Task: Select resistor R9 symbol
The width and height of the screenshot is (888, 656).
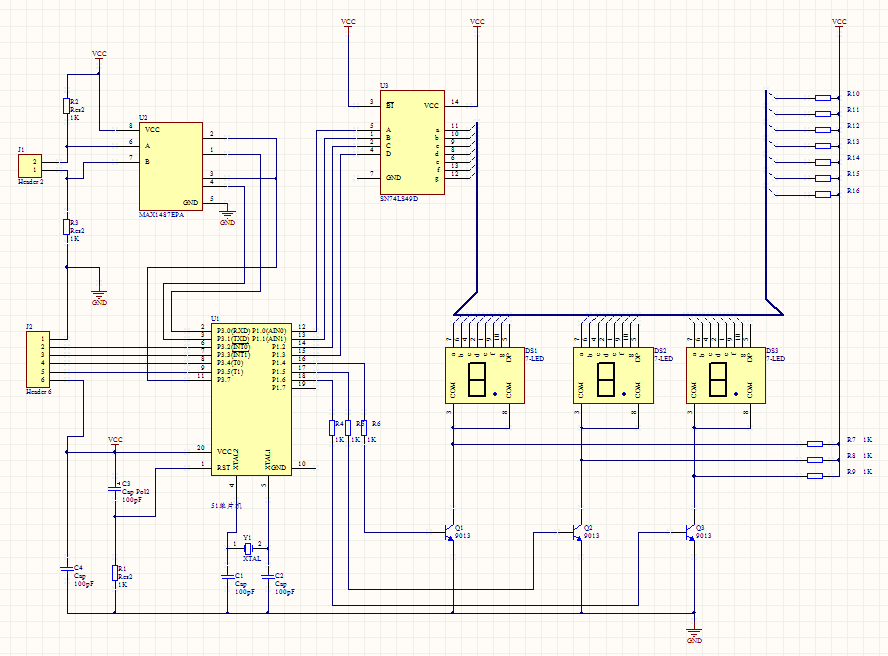Action: (815, 476)
